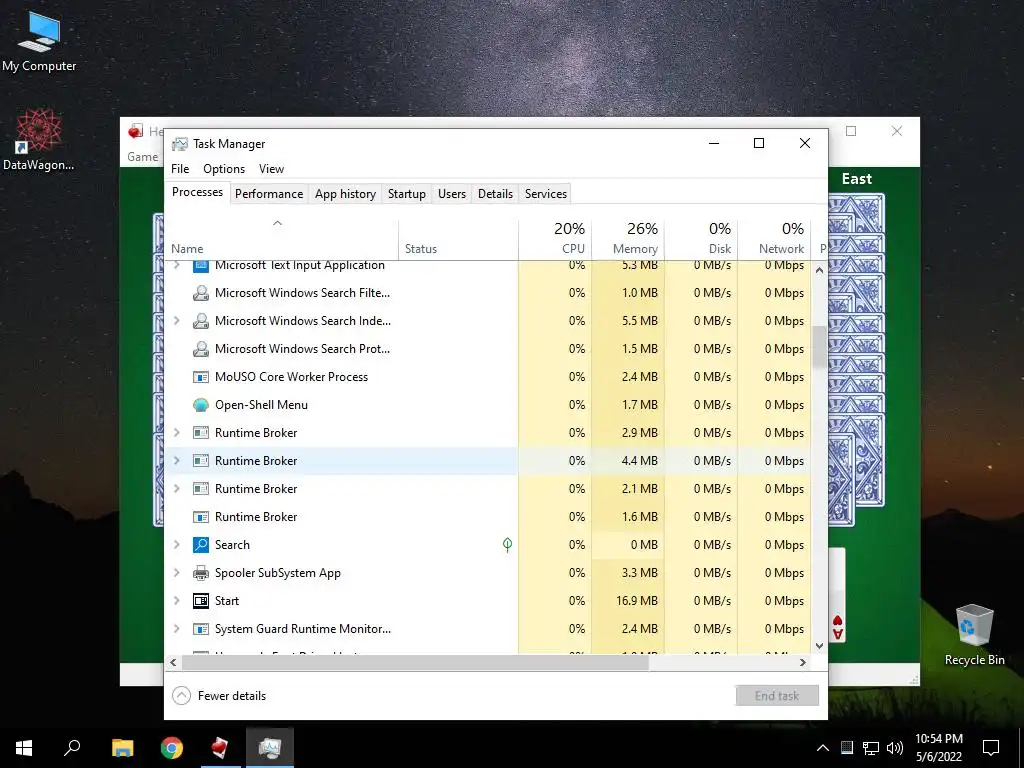Click the volume speaker tray icon
Viewport: 1024px width, 768px height.
click(895, 748)
